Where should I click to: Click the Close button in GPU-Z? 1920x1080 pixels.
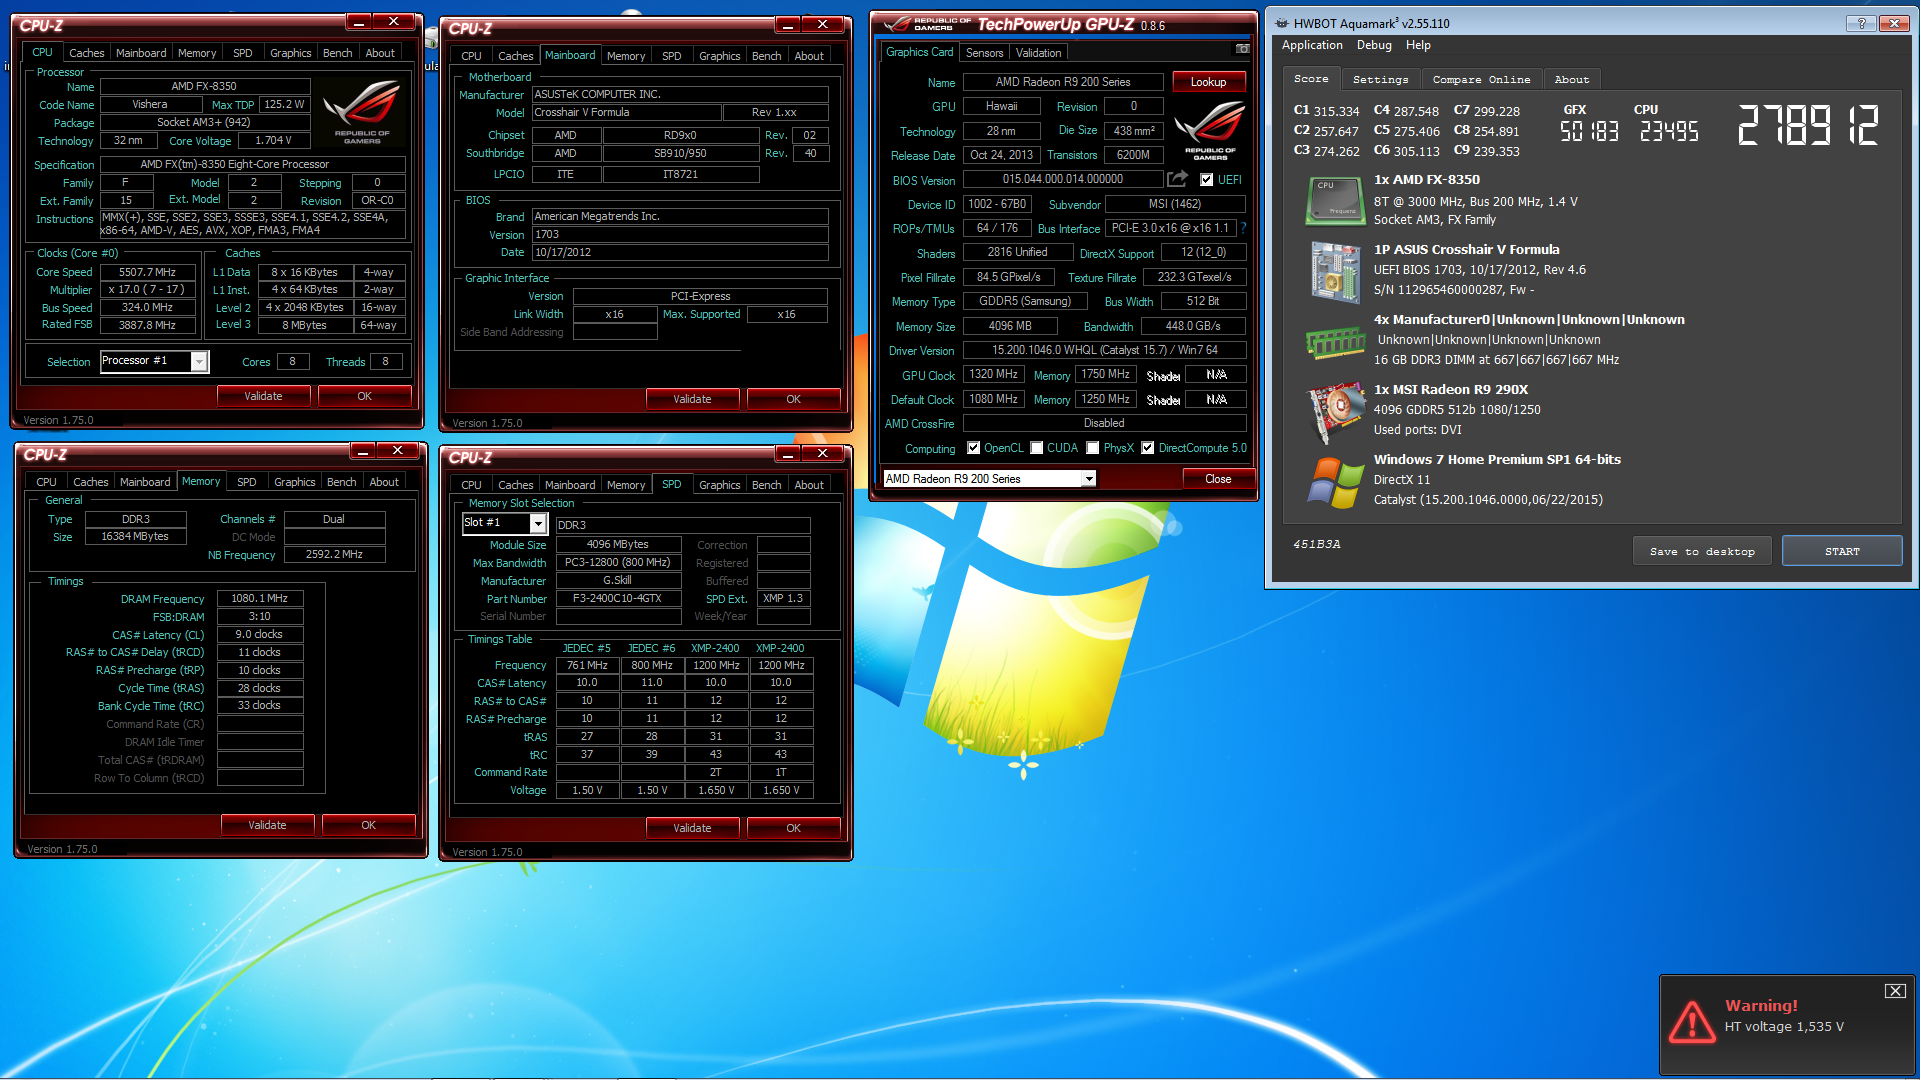click(x=1217, y=479)
